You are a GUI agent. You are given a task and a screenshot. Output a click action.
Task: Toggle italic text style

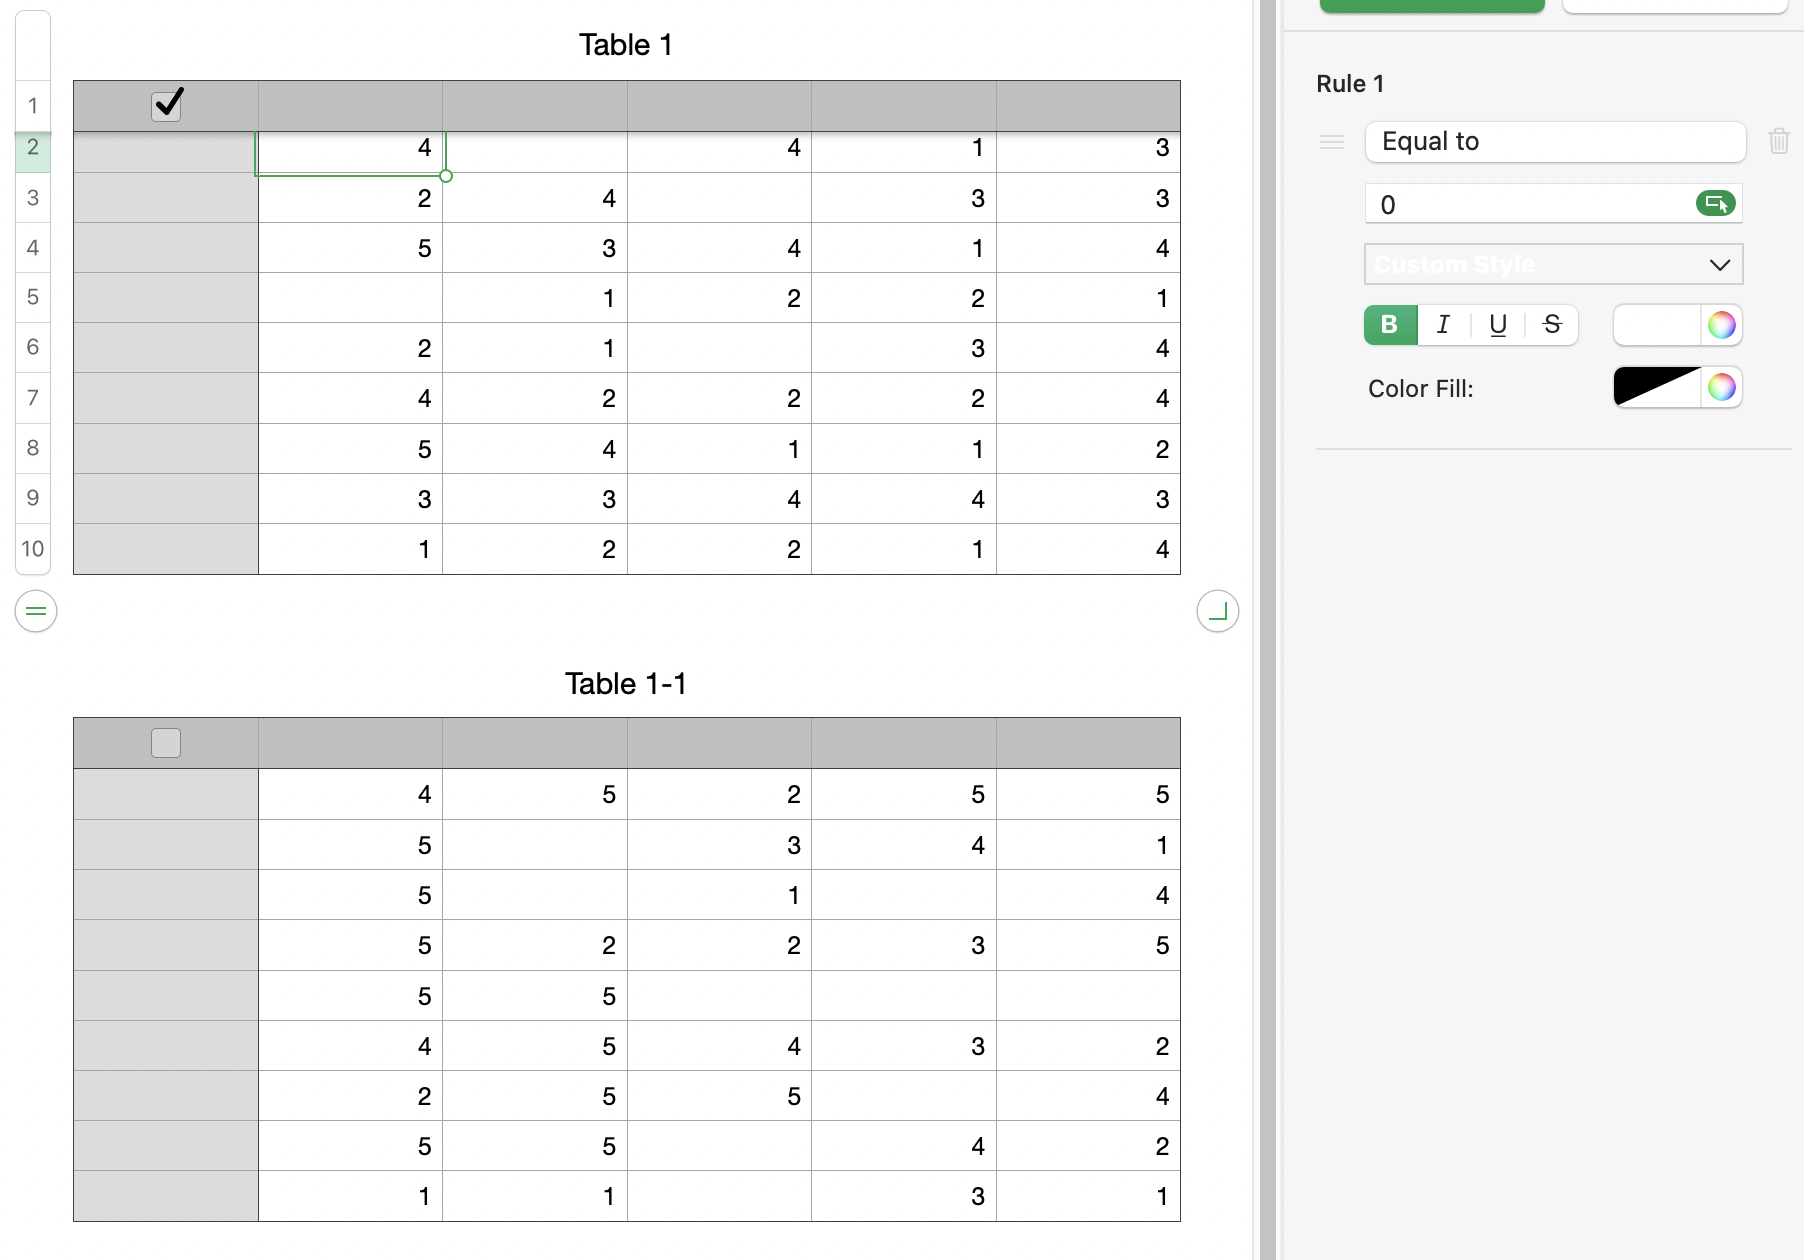(1443, 324)
